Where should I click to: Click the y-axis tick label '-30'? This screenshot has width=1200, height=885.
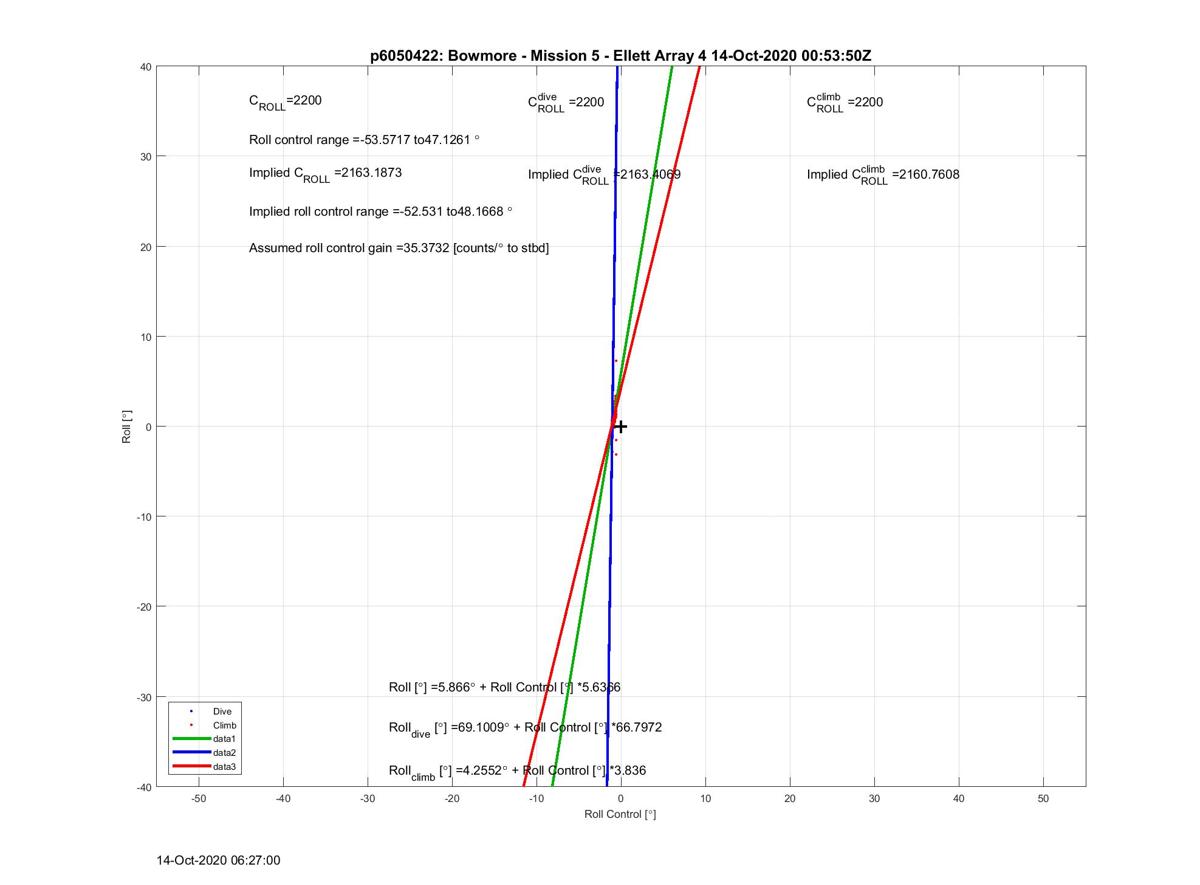(144, 696)
